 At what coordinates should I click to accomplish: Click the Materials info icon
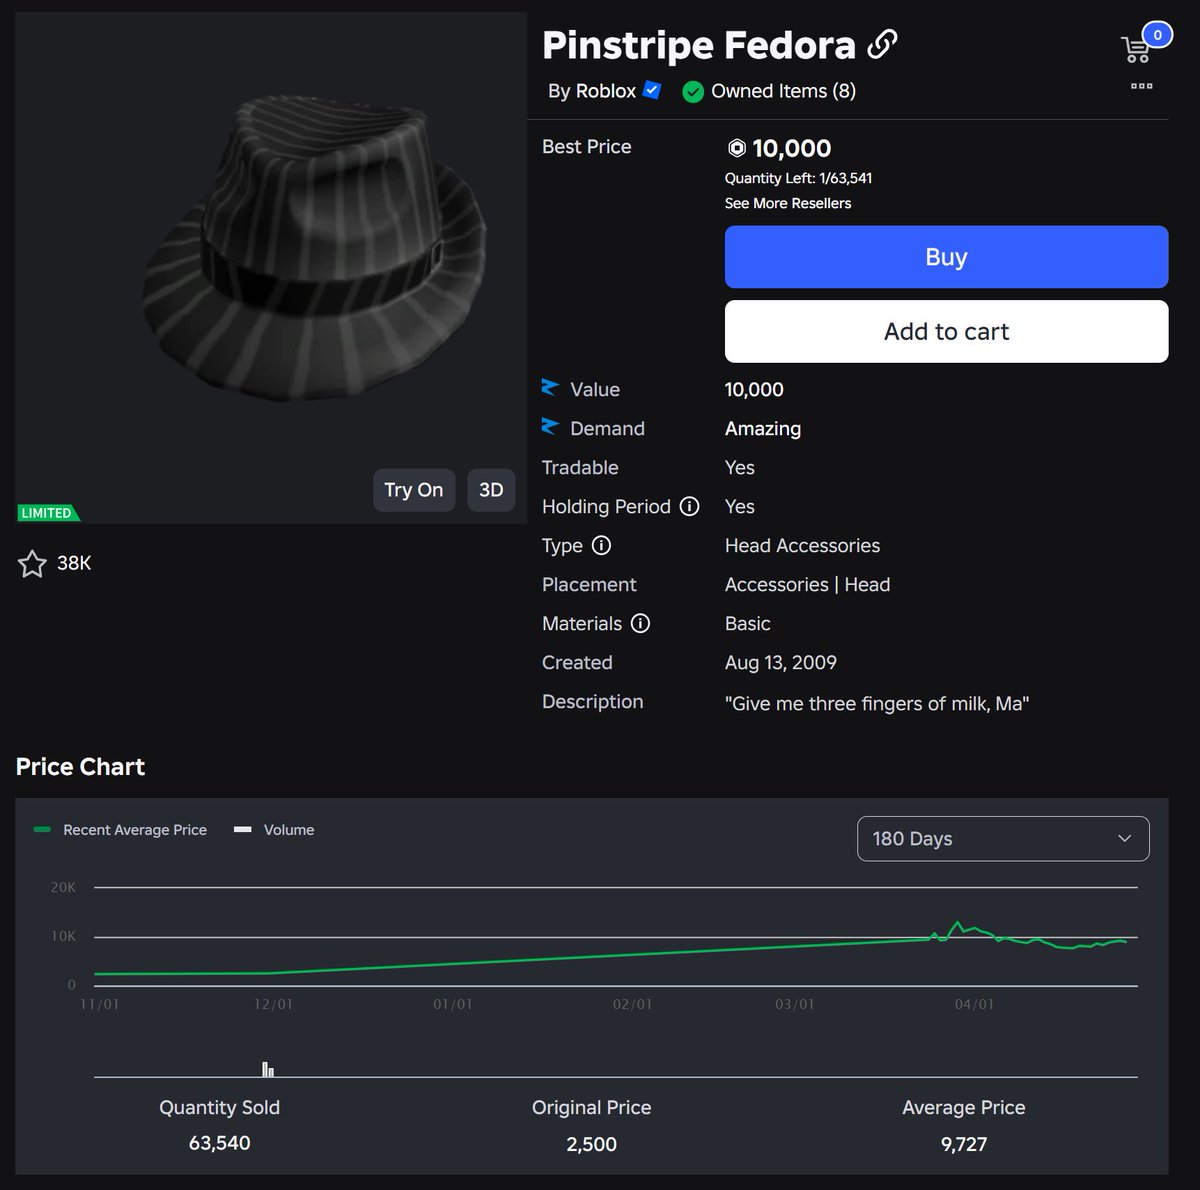[x=640, y=623]
